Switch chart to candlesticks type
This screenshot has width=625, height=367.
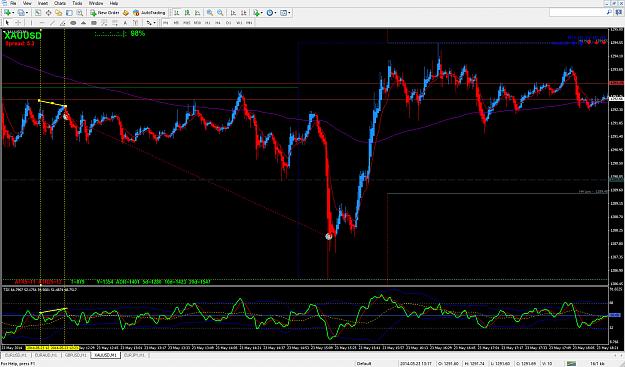[187, 13]
